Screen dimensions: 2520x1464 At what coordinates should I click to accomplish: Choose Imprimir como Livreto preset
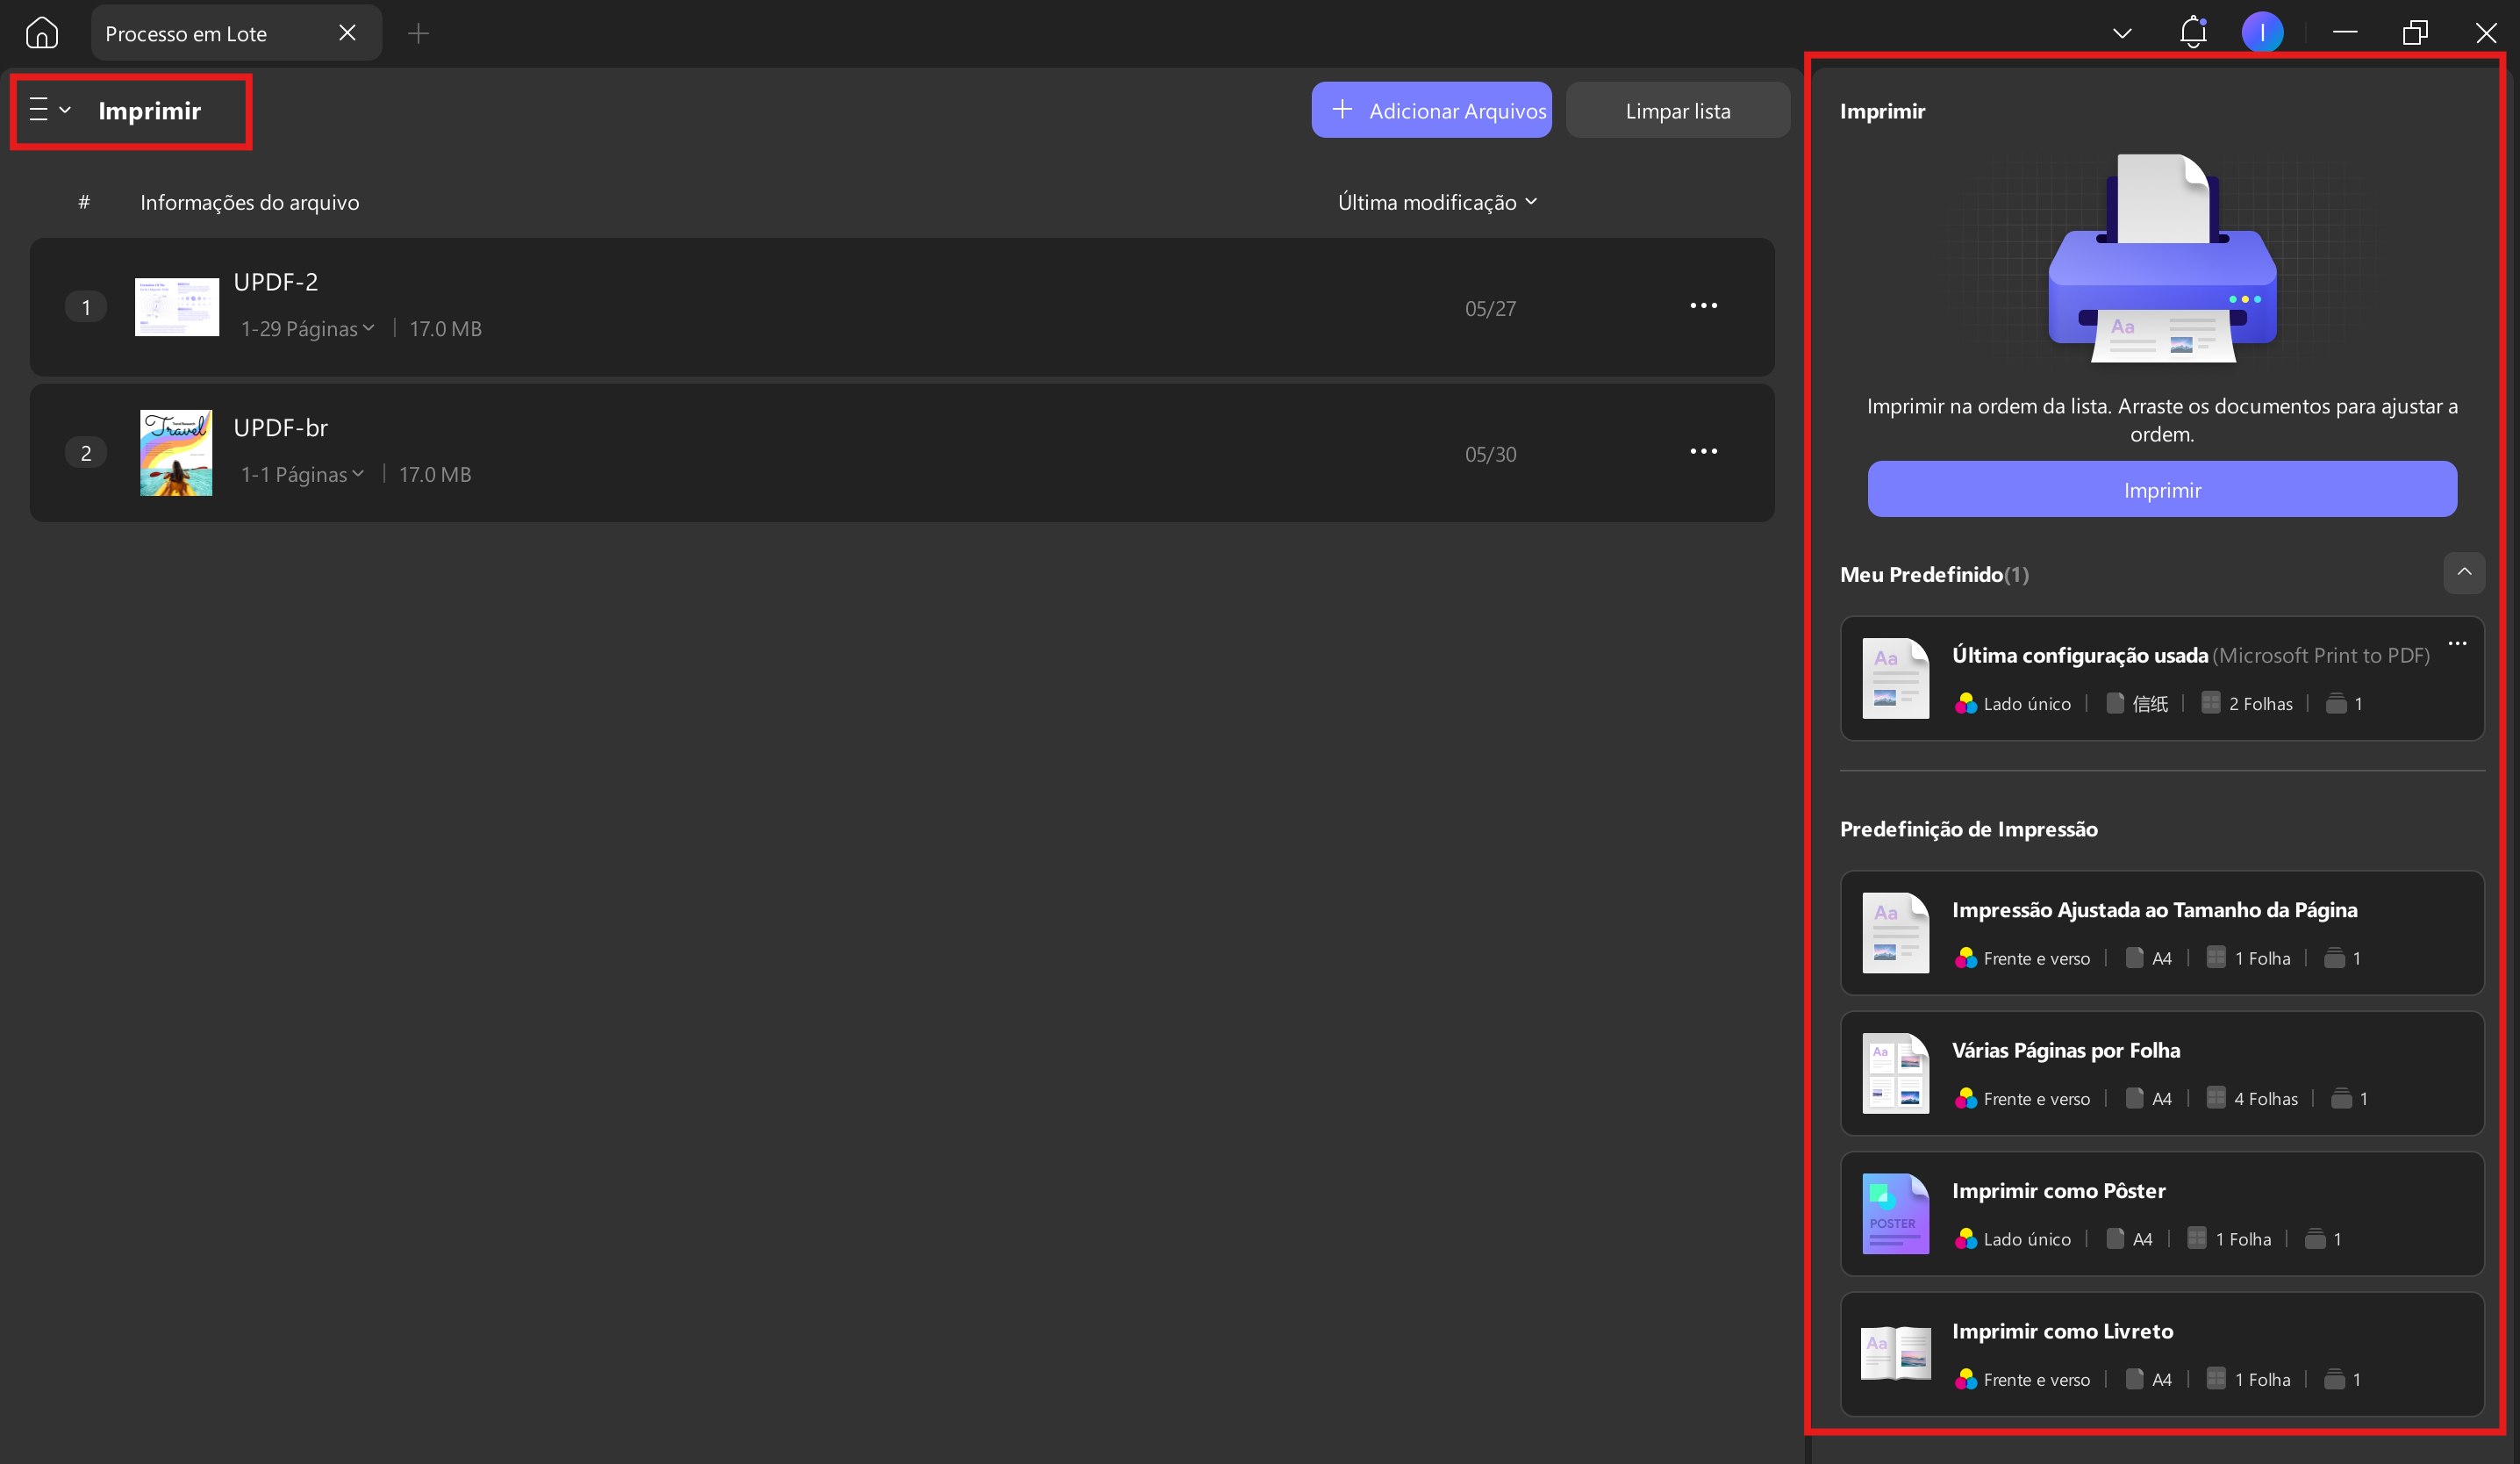(2162, 1354)
